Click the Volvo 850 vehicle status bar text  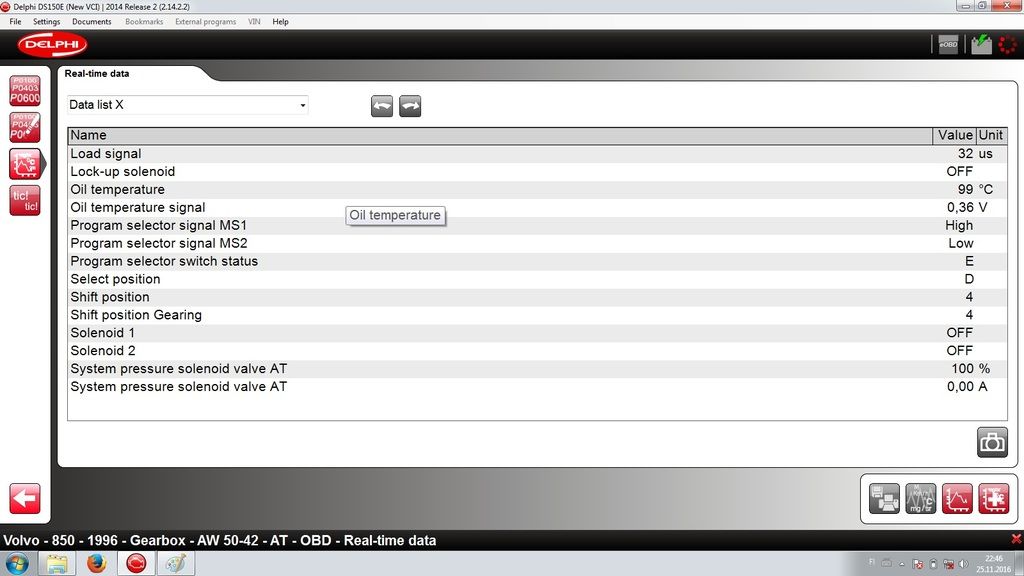click(219, 541)
